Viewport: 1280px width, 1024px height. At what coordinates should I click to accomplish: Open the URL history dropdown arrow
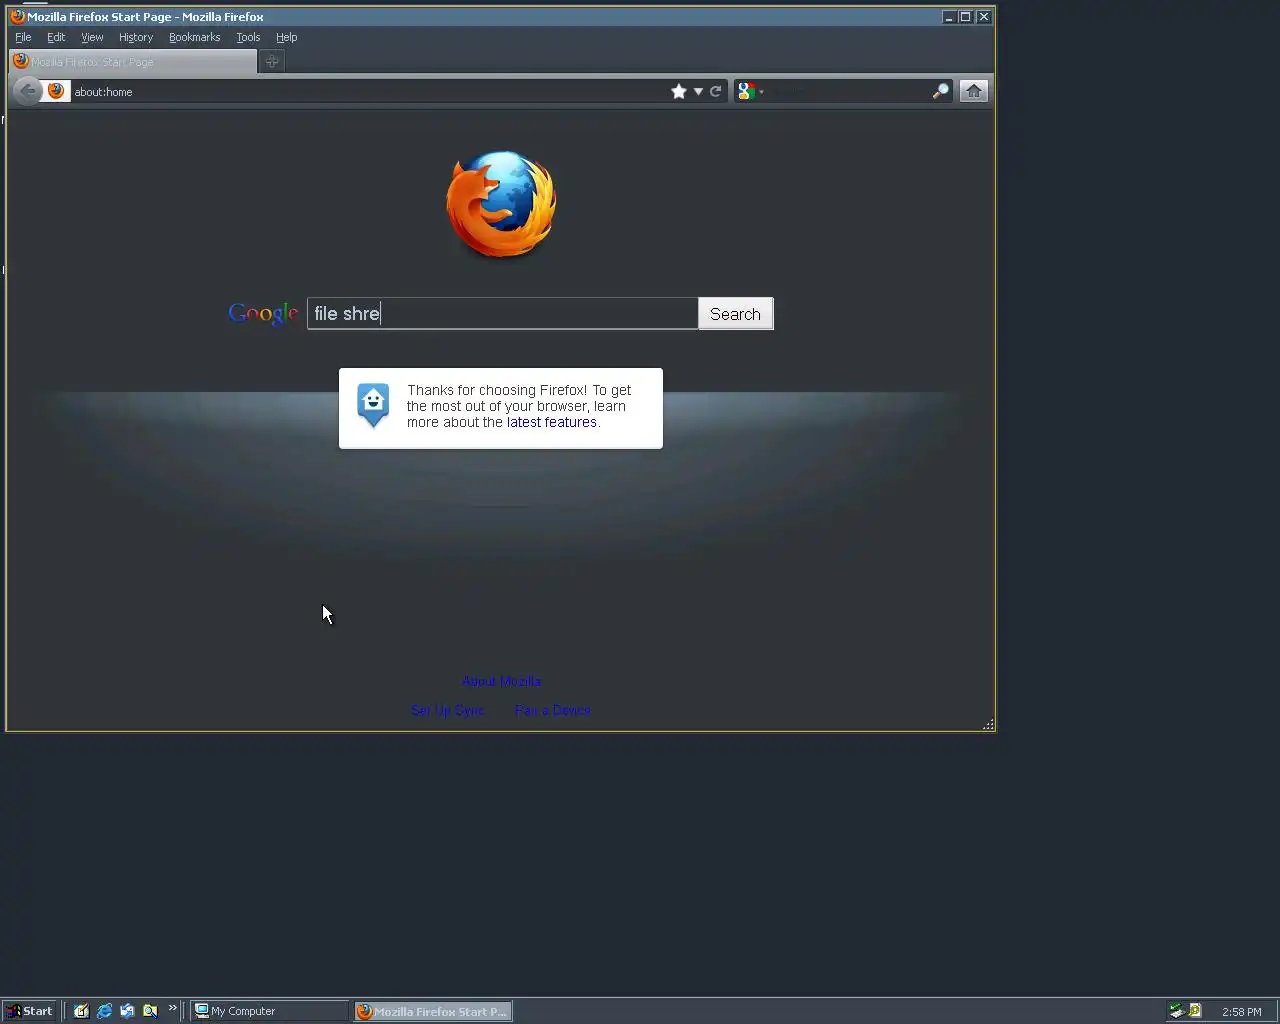(698, 91)
